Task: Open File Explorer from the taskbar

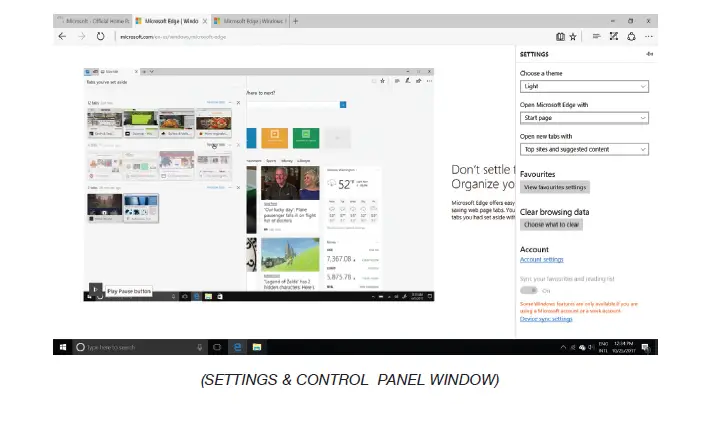Action: click(257, 347)
